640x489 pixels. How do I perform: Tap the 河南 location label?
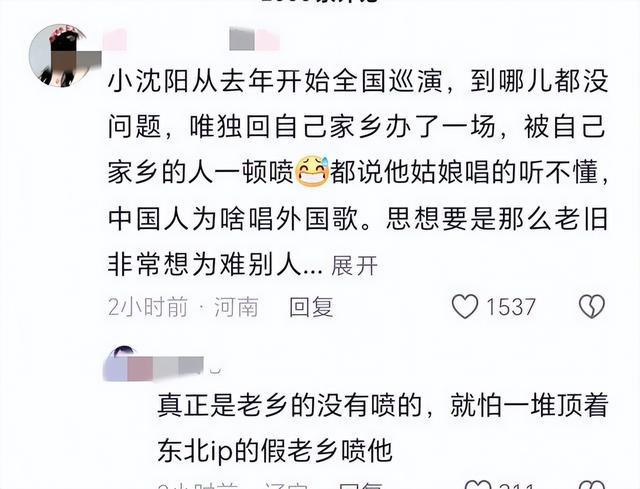point(236,307)
